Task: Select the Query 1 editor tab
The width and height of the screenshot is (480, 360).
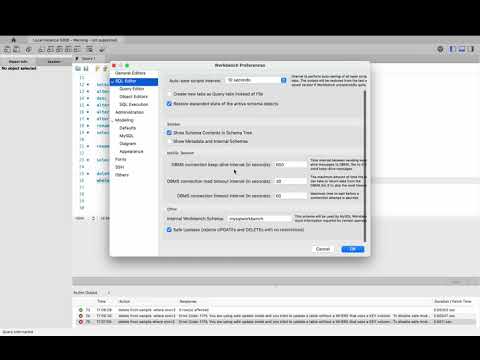Action: click(x=88, y=59)
